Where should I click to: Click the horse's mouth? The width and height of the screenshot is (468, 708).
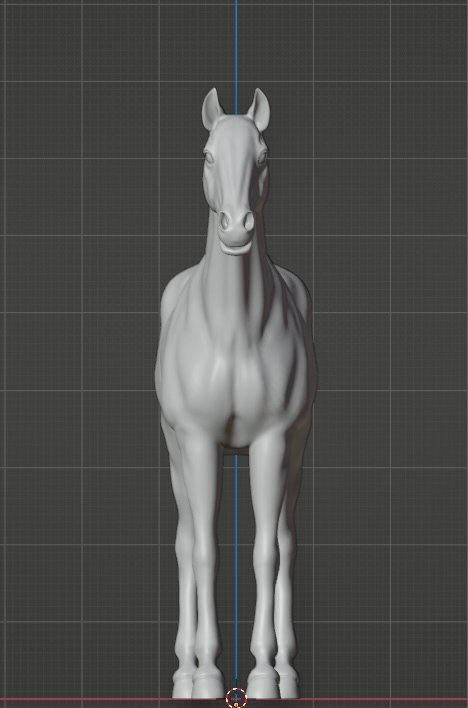[235, 247]
